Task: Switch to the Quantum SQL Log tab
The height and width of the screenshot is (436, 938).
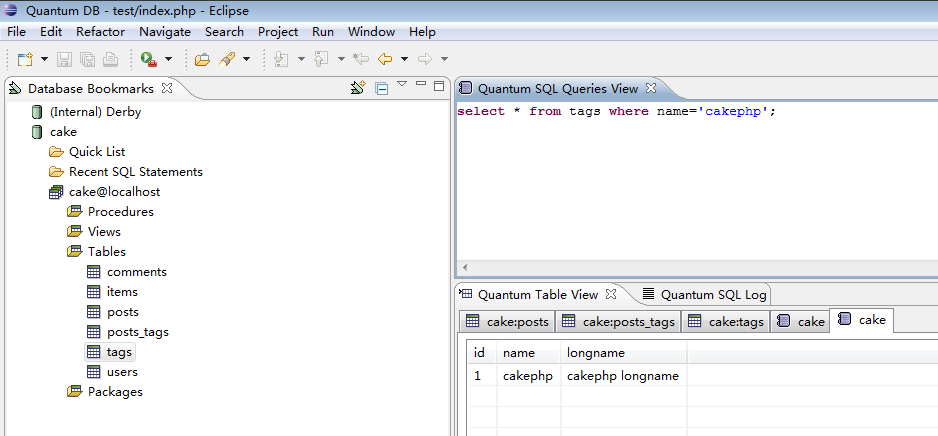Action: point(713,294)
